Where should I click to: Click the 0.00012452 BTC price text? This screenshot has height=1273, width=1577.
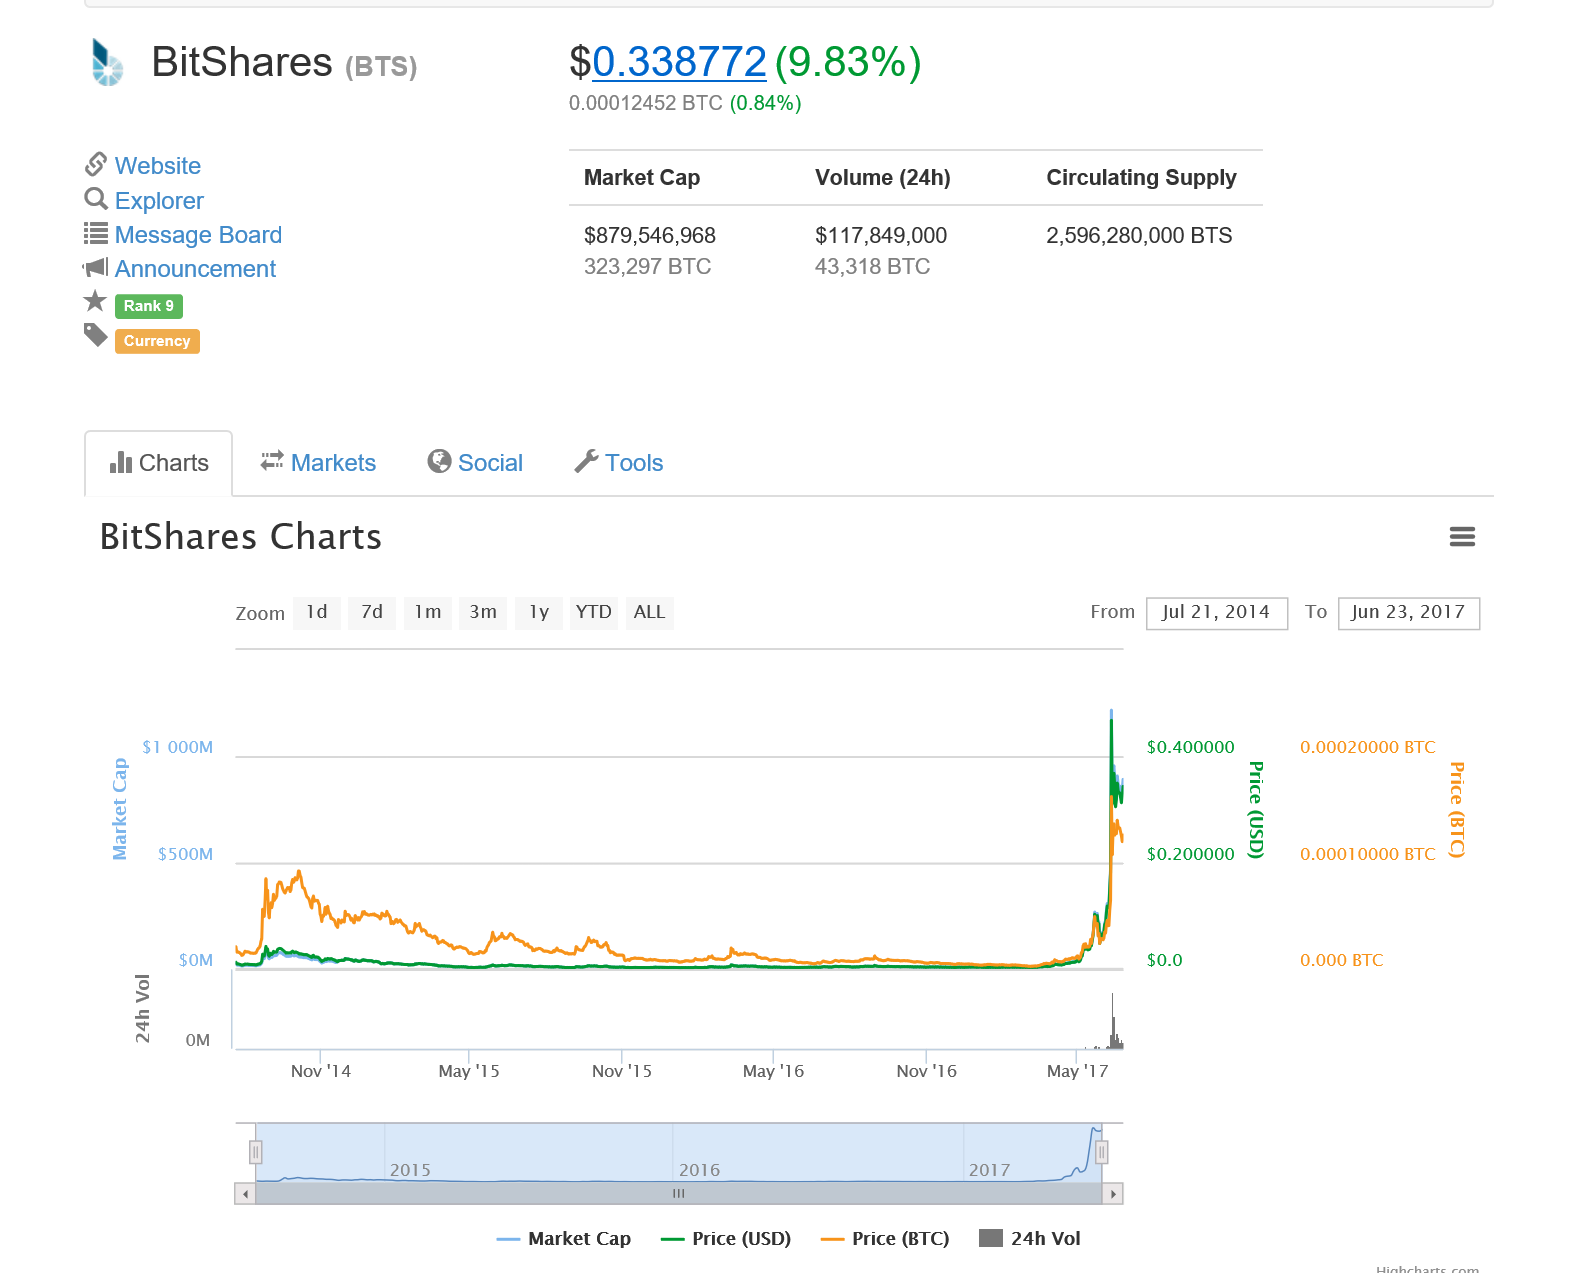click(x=646, y=103)
